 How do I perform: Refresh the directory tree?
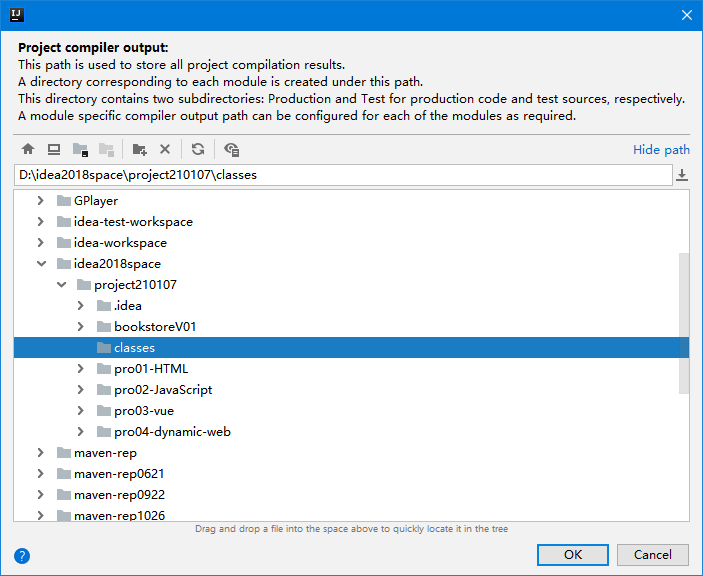point(198,149)
